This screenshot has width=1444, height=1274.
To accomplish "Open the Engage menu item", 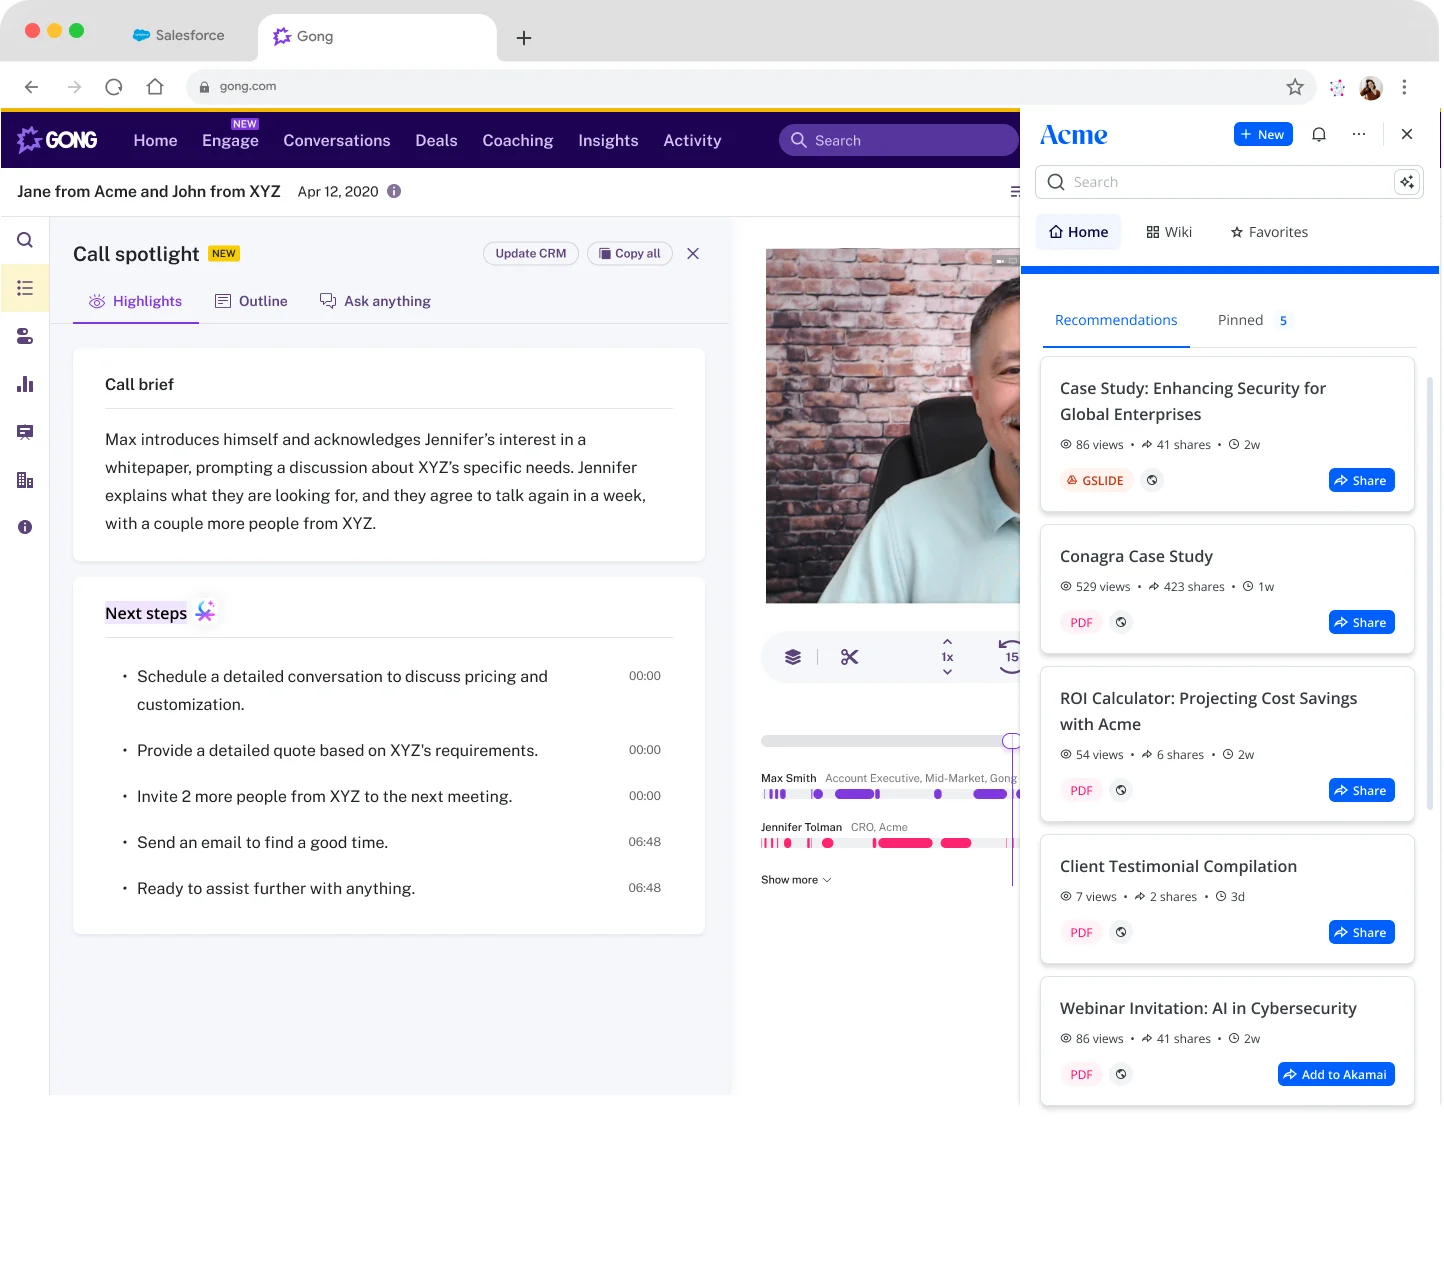I will [x=230, y=140].
